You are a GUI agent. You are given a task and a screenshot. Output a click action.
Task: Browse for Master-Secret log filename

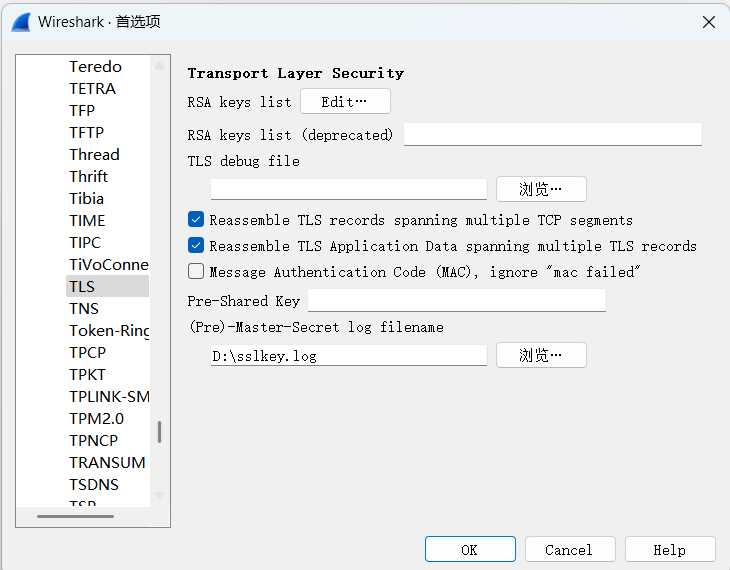541,355
